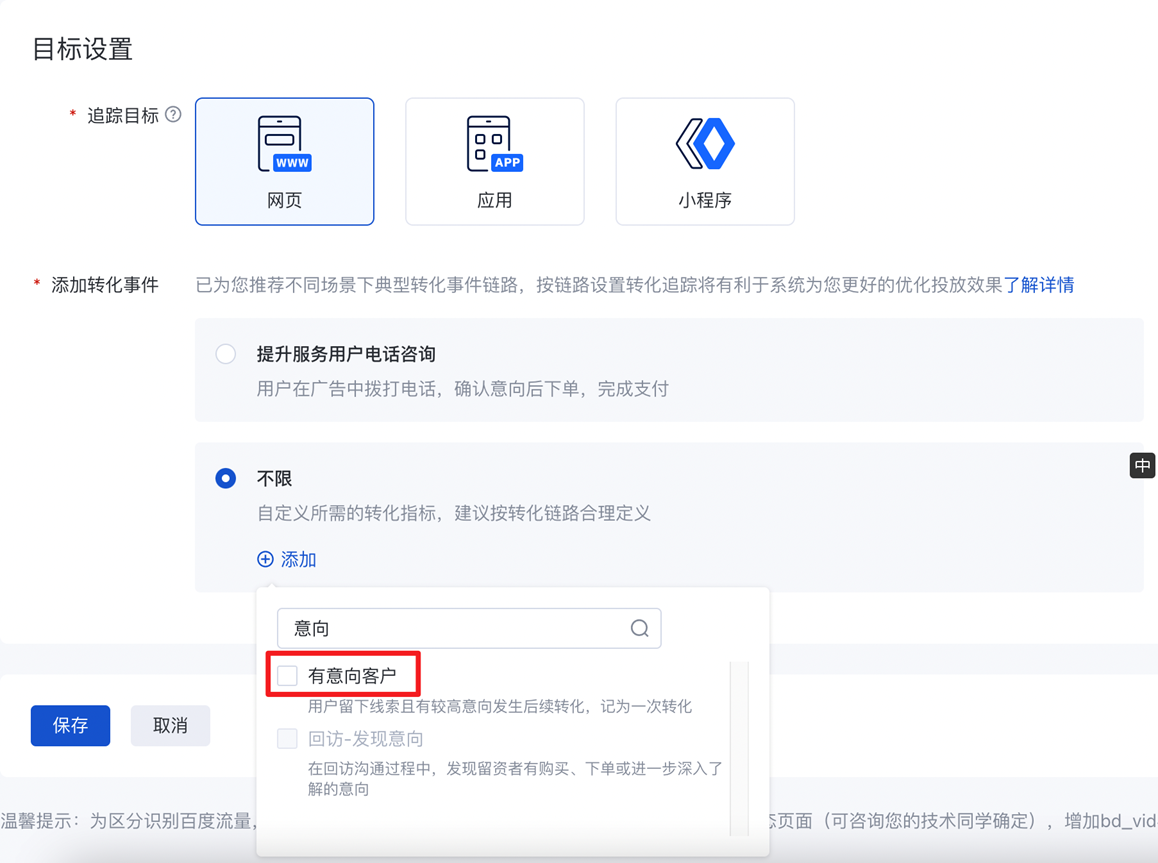Viewport: 1158px width, 863px height.
Task: Select the 提升服务用户电话咨询 radio button
Action: [226, 354]
